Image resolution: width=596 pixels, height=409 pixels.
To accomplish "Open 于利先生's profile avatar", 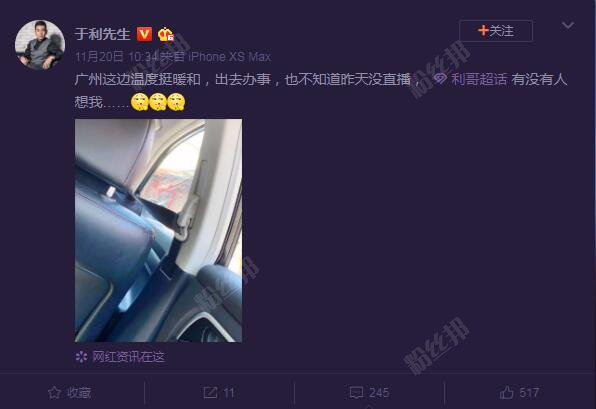I will [x=40, y=45].
